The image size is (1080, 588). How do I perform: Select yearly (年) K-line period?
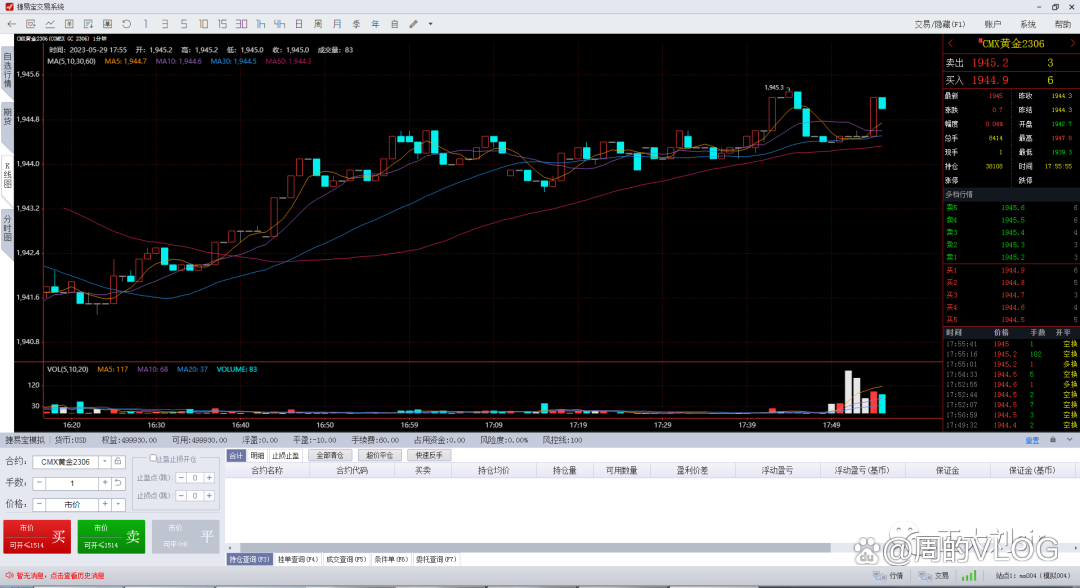pyautogui.click(x=375, y=24)
